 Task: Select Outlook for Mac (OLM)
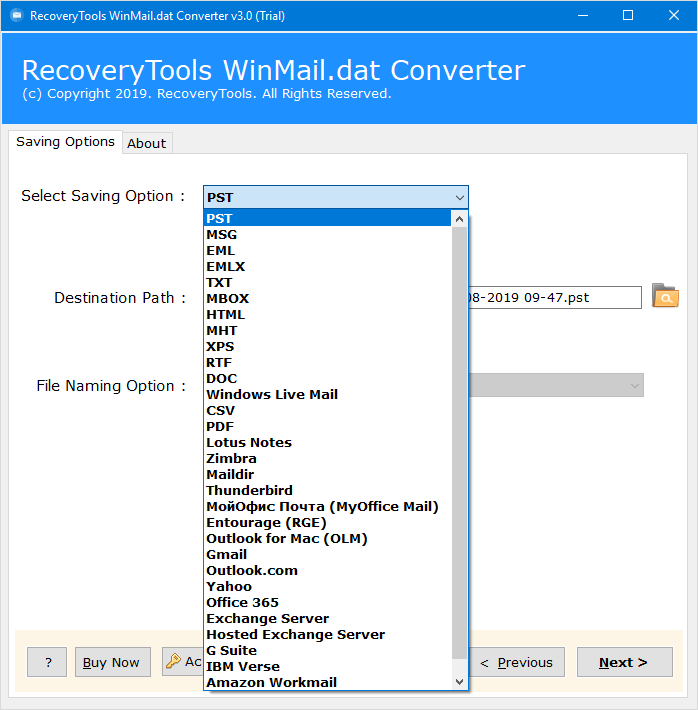coord(327,538)
